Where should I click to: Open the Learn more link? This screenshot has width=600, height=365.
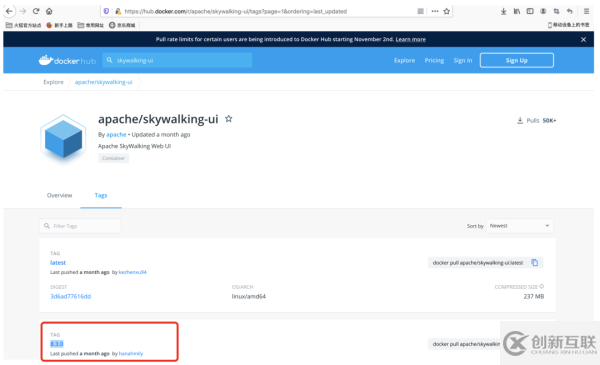[x=411, y=39]
